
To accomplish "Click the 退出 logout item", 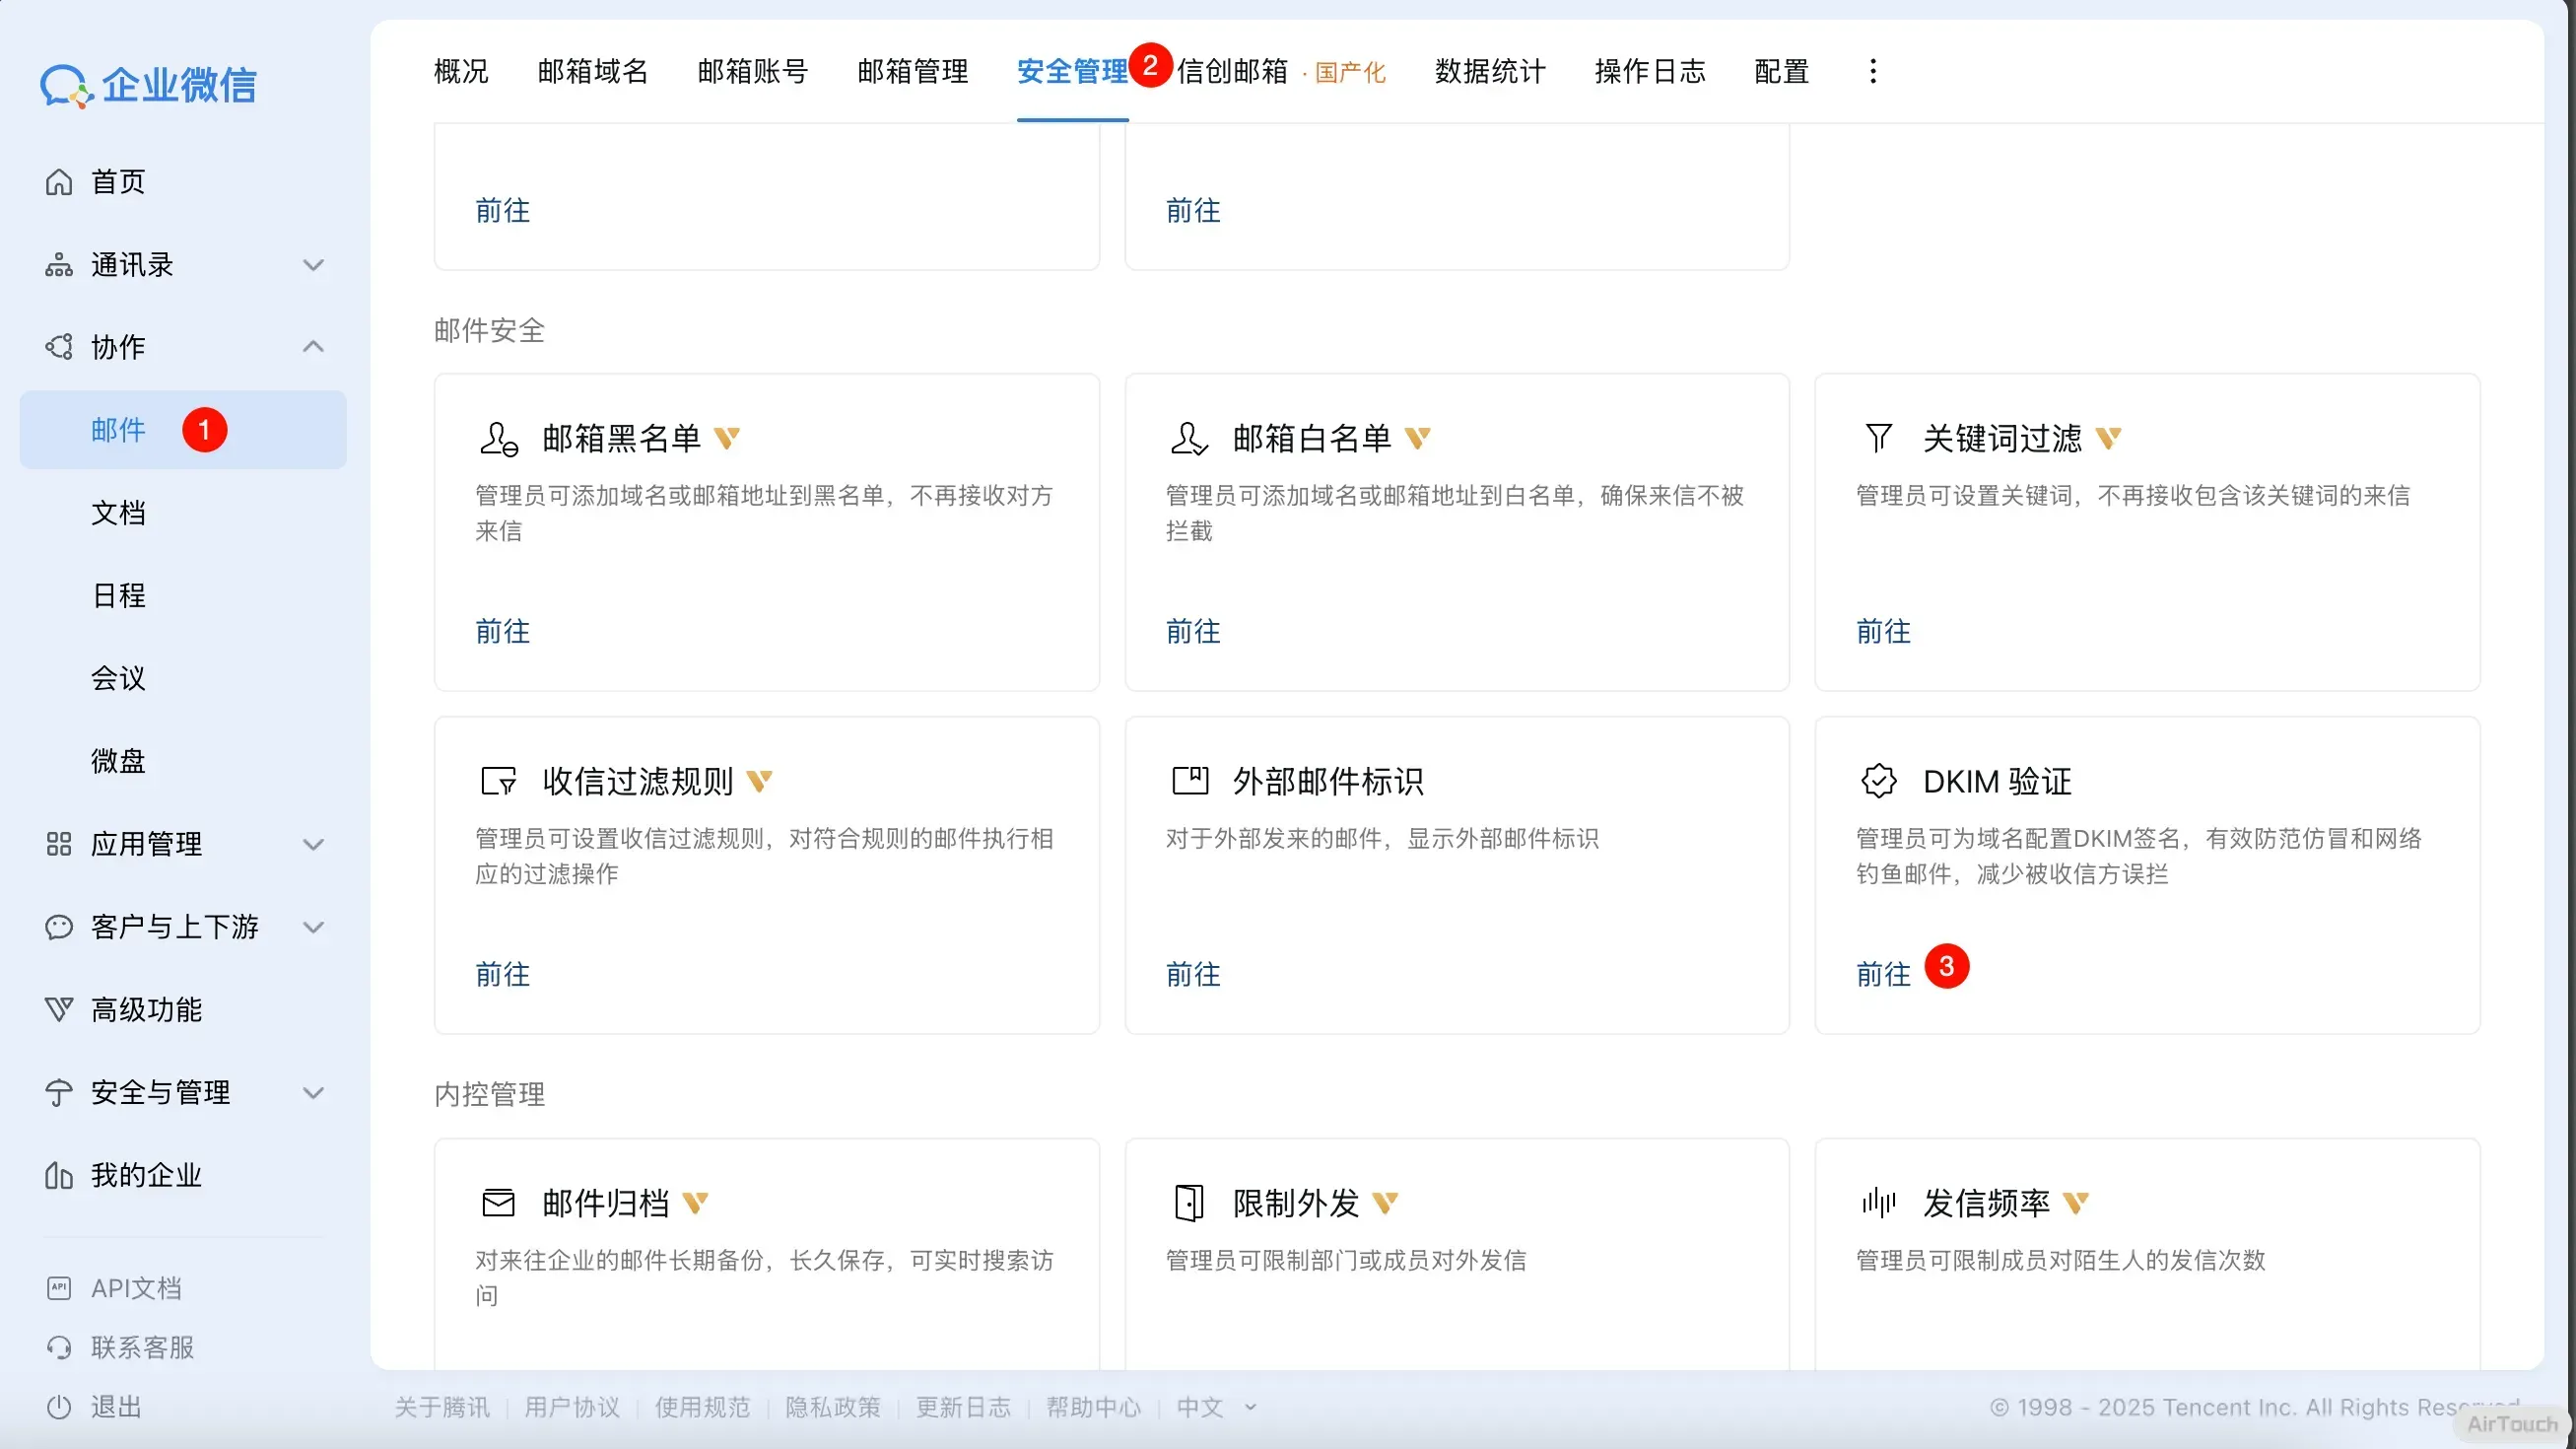I will tap(116, 1407).
